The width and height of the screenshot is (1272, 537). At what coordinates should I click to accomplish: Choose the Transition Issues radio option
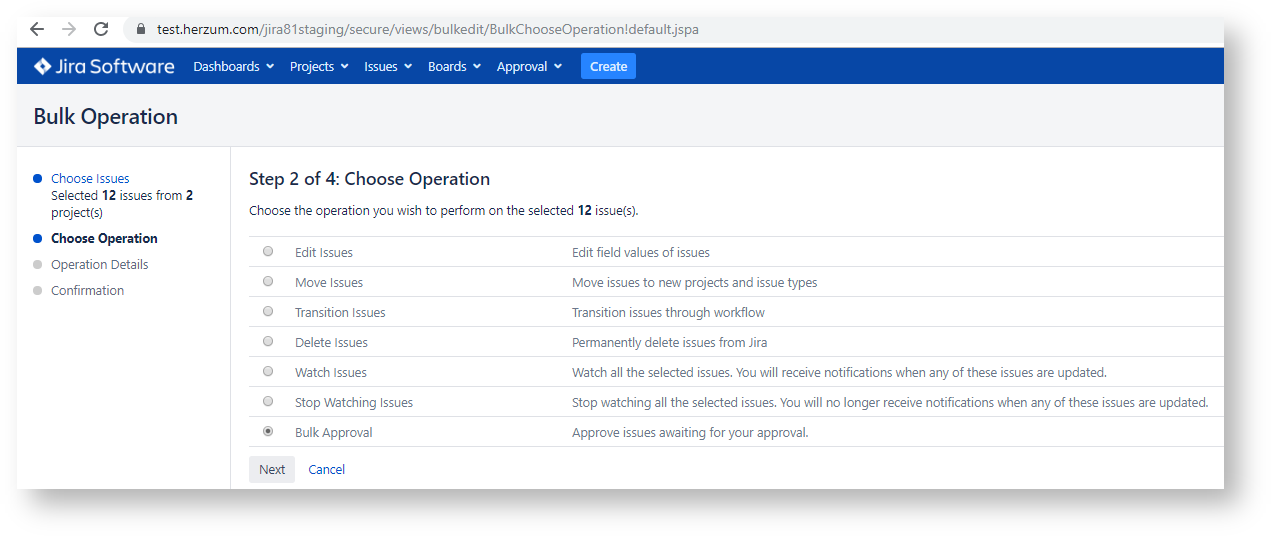click(268, 312)
